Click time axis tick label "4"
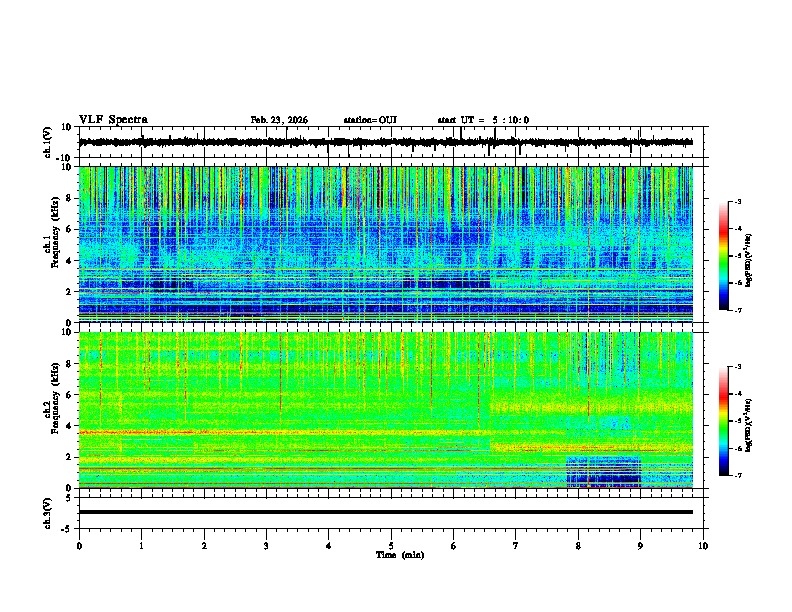792x612 pixels. point(329,546)
